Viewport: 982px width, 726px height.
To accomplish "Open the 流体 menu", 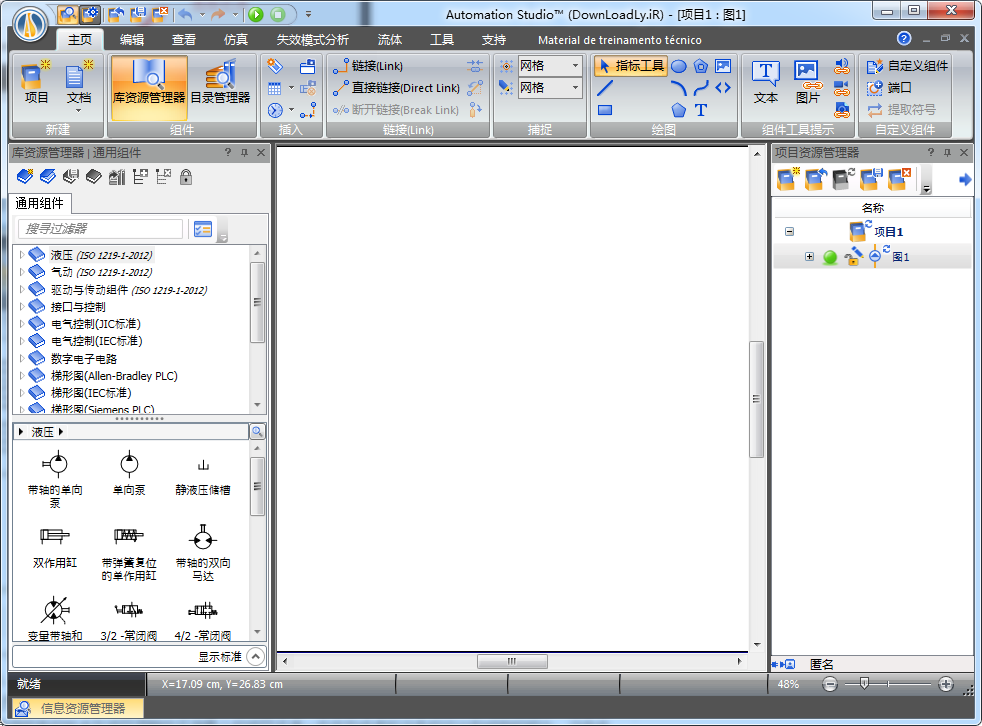I will click(x=389, y=40).
